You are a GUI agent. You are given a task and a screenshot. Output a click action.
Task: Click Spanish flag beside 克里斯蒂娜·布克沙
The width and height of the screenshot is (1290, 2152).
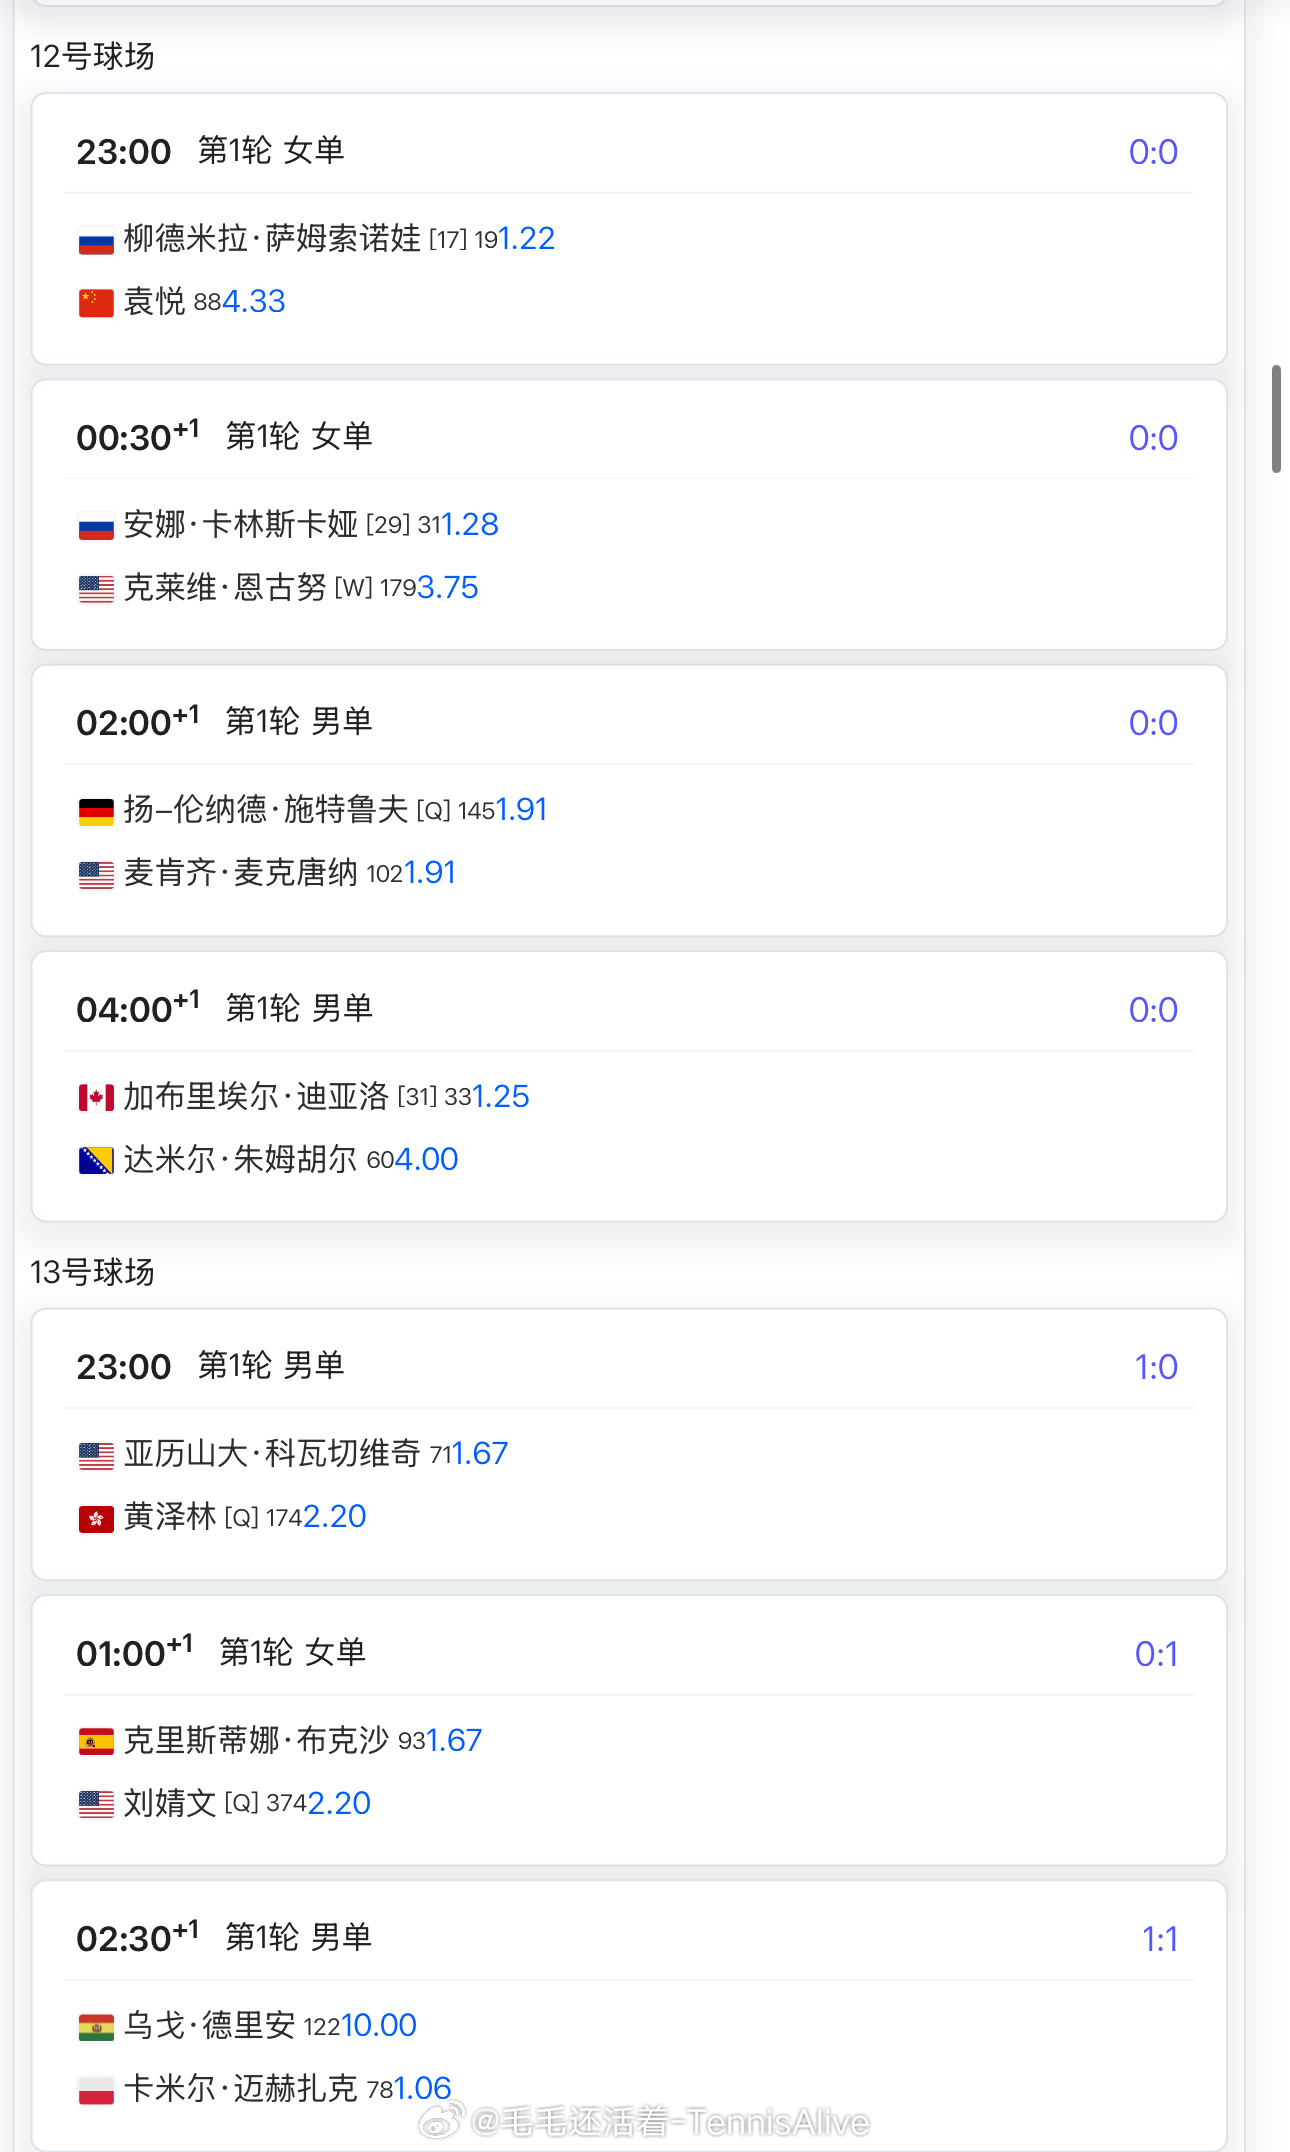click(96, 1742)
